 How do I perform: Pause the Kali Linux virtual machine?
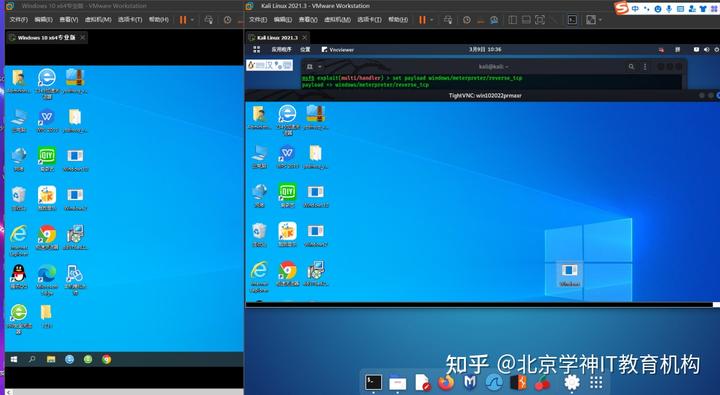(x=422, y=20)
